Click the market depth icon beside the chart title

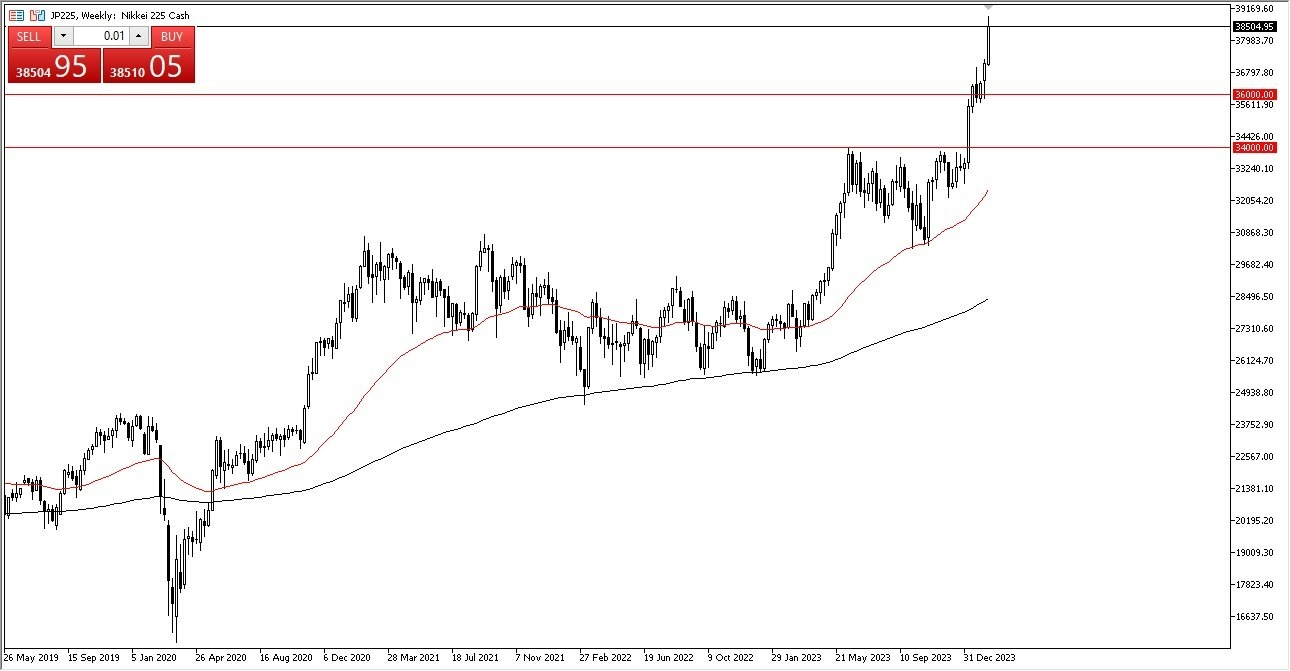click(15, 15)
